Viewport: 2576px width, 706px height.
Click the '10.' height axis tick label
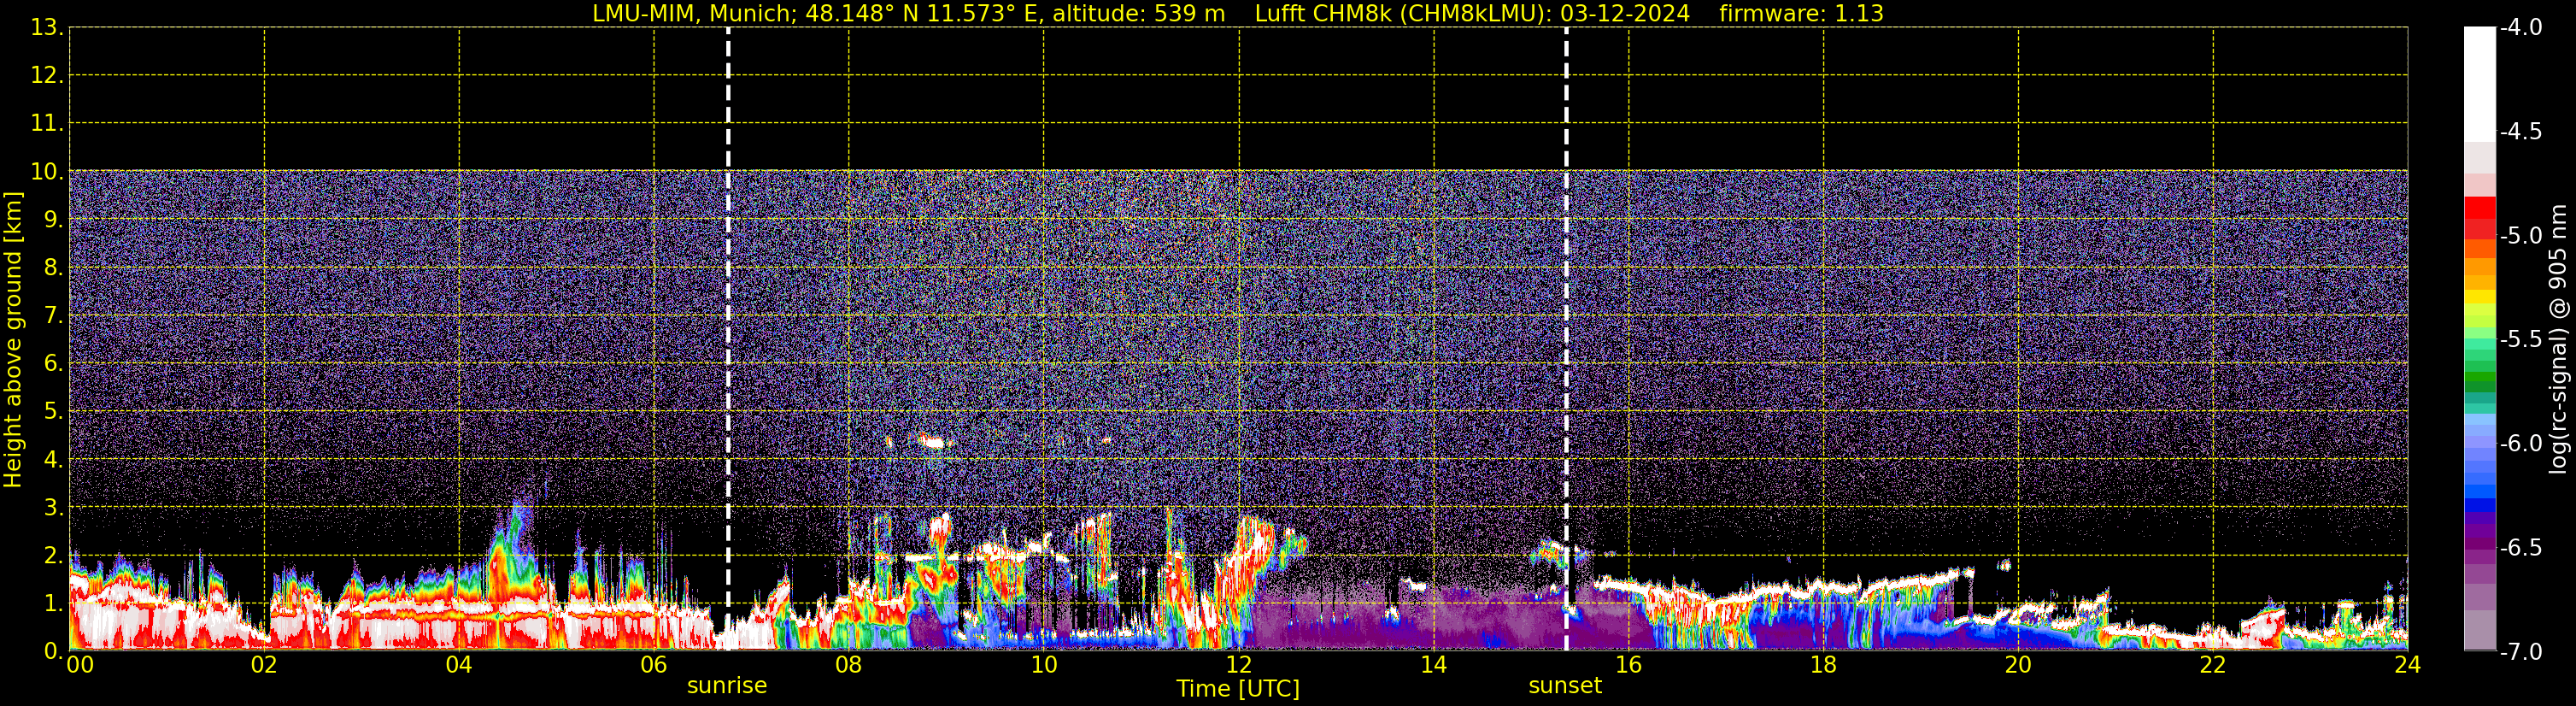[47, 172]
